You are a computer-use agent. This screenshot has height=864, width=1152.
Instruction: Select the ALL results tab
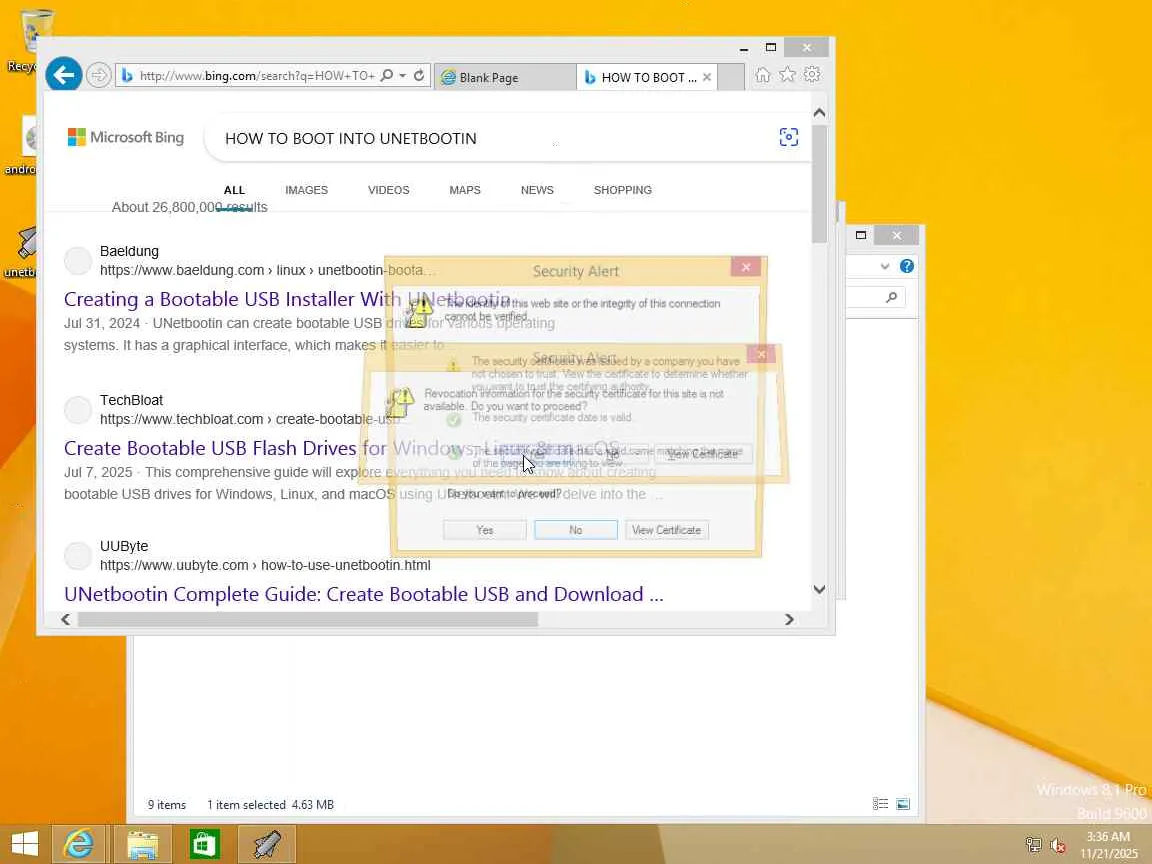pos(234,190)
